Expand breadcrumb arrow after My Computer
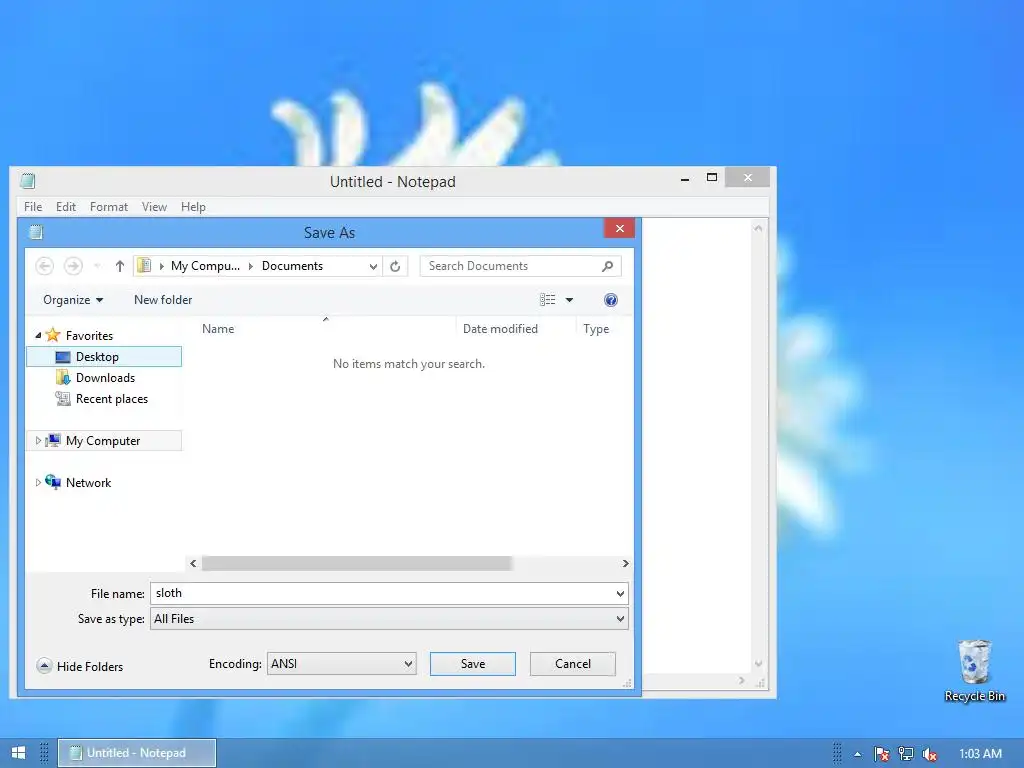Image resolution: width=1024 pixels, height=768 pixels. point(251,266)
